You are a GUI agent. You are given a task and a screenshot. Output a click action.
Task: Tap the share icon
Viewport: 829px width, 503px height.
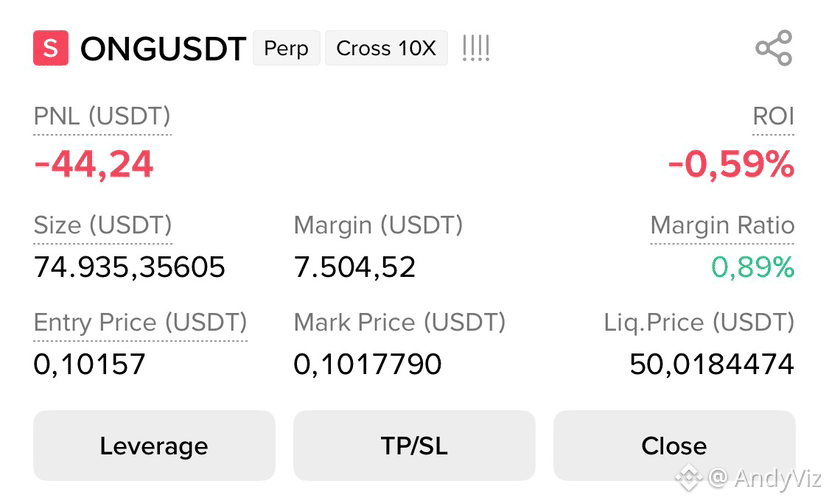tap(773, 48)
